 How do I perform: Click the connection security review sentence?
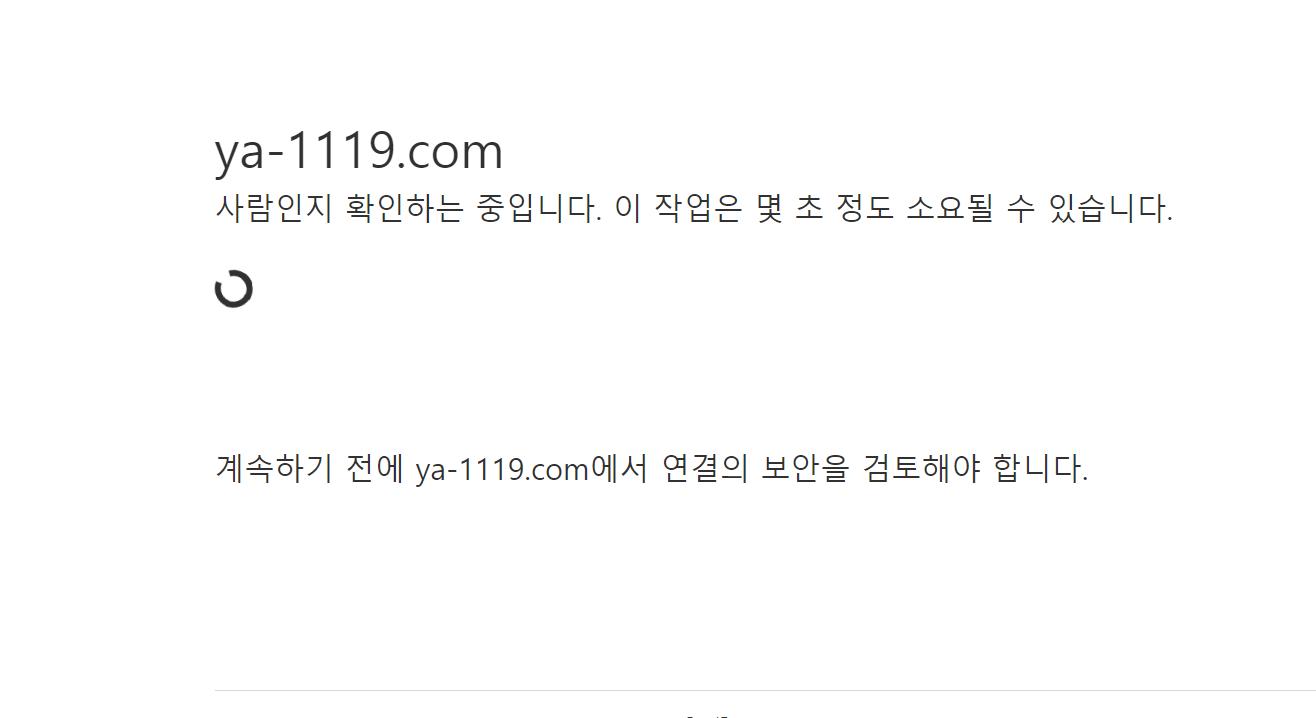coord(652,468)
